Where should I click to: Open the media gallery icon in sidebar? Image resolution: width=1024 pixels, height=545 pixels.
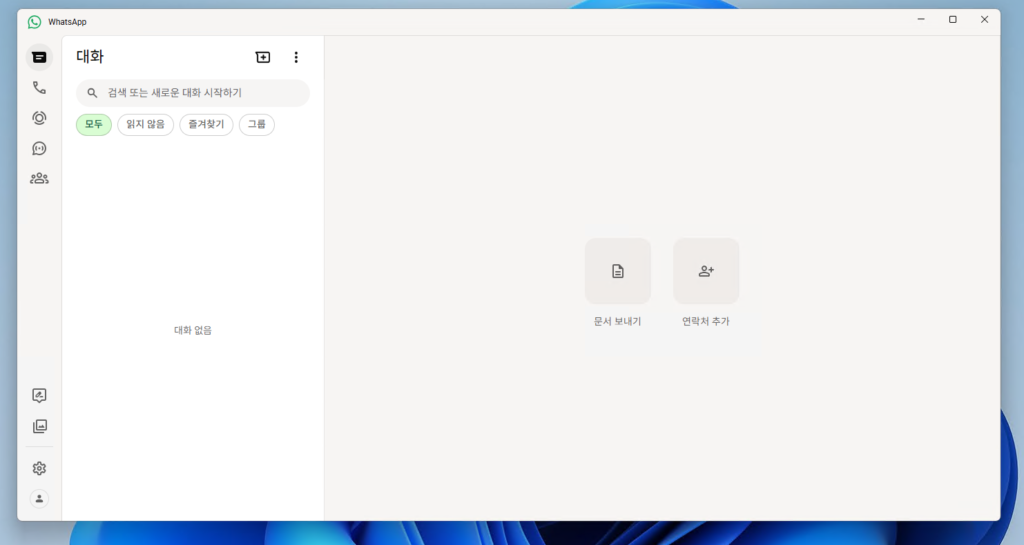point(39,426)
